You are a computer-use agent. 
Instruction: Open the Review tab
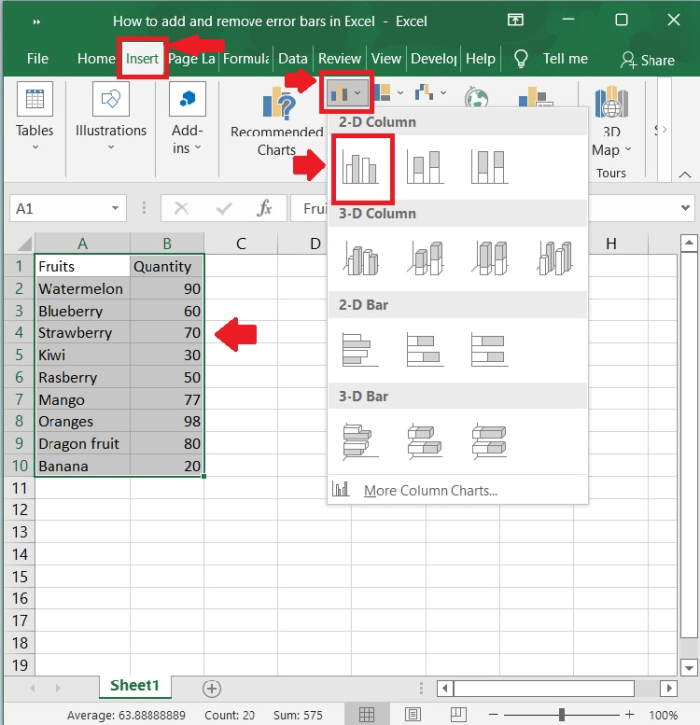[339, 59]
